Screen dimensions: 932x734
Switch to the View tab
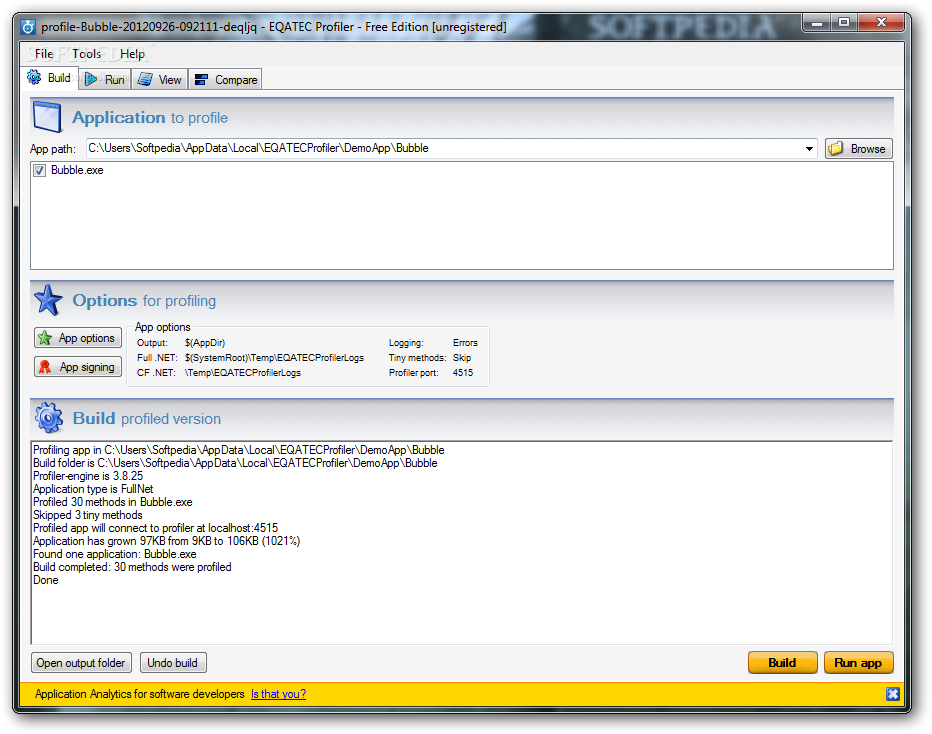click(x=159, y=80)
